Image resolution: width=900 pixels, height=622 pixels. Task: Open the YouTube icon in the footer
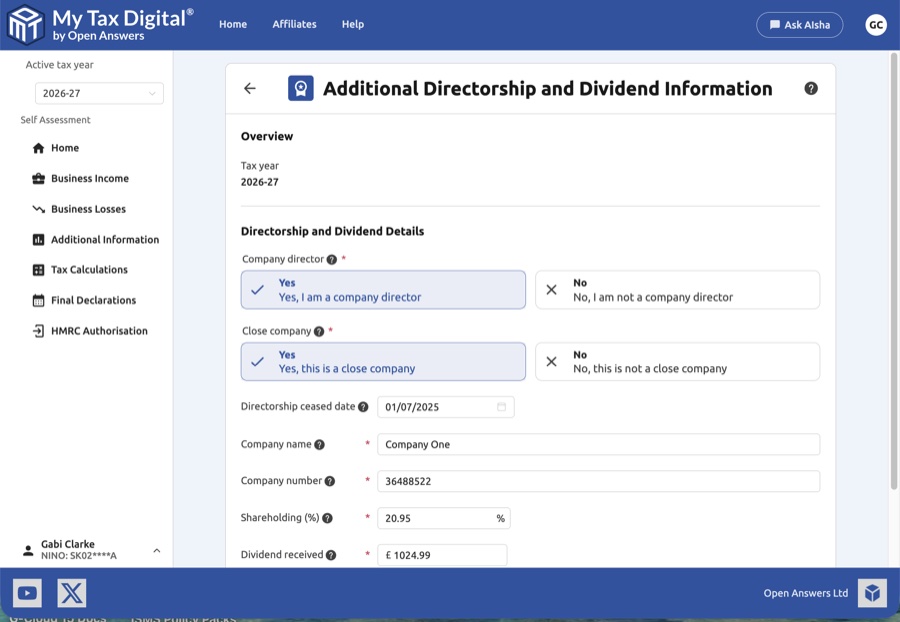coord(27,593)
